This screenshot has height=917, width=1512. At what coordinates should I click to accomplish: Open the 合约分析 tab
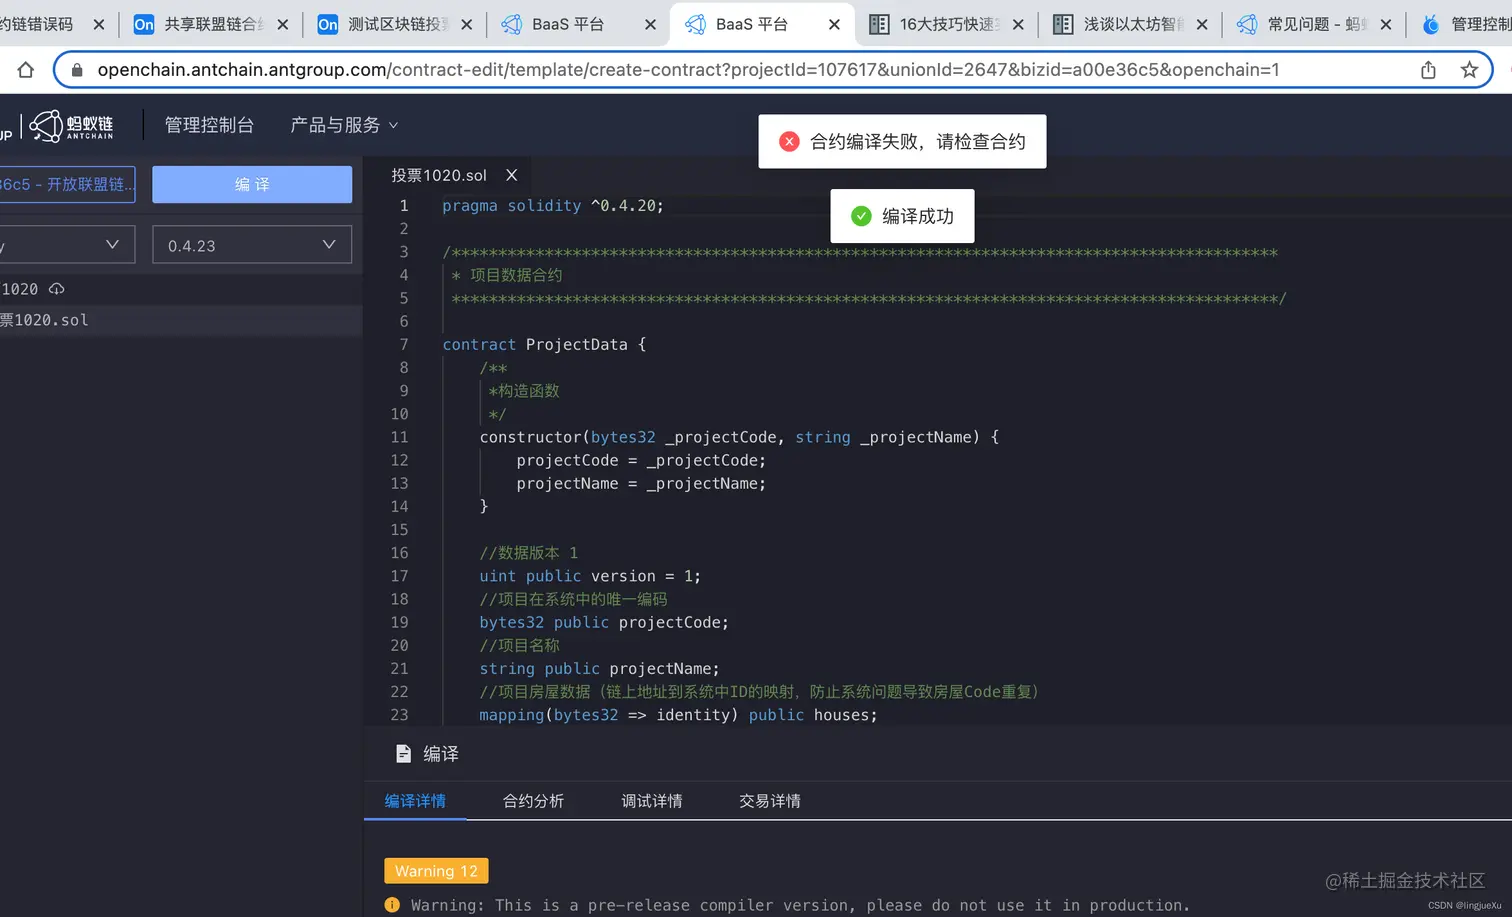click(533, 801)
